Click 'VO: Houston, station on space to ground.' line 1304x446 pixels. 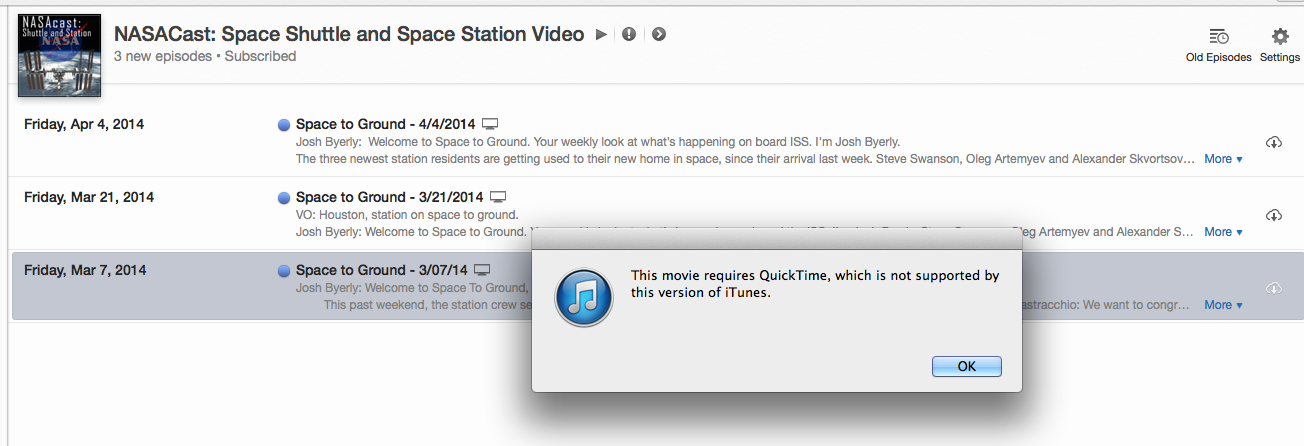click(407, 215)
